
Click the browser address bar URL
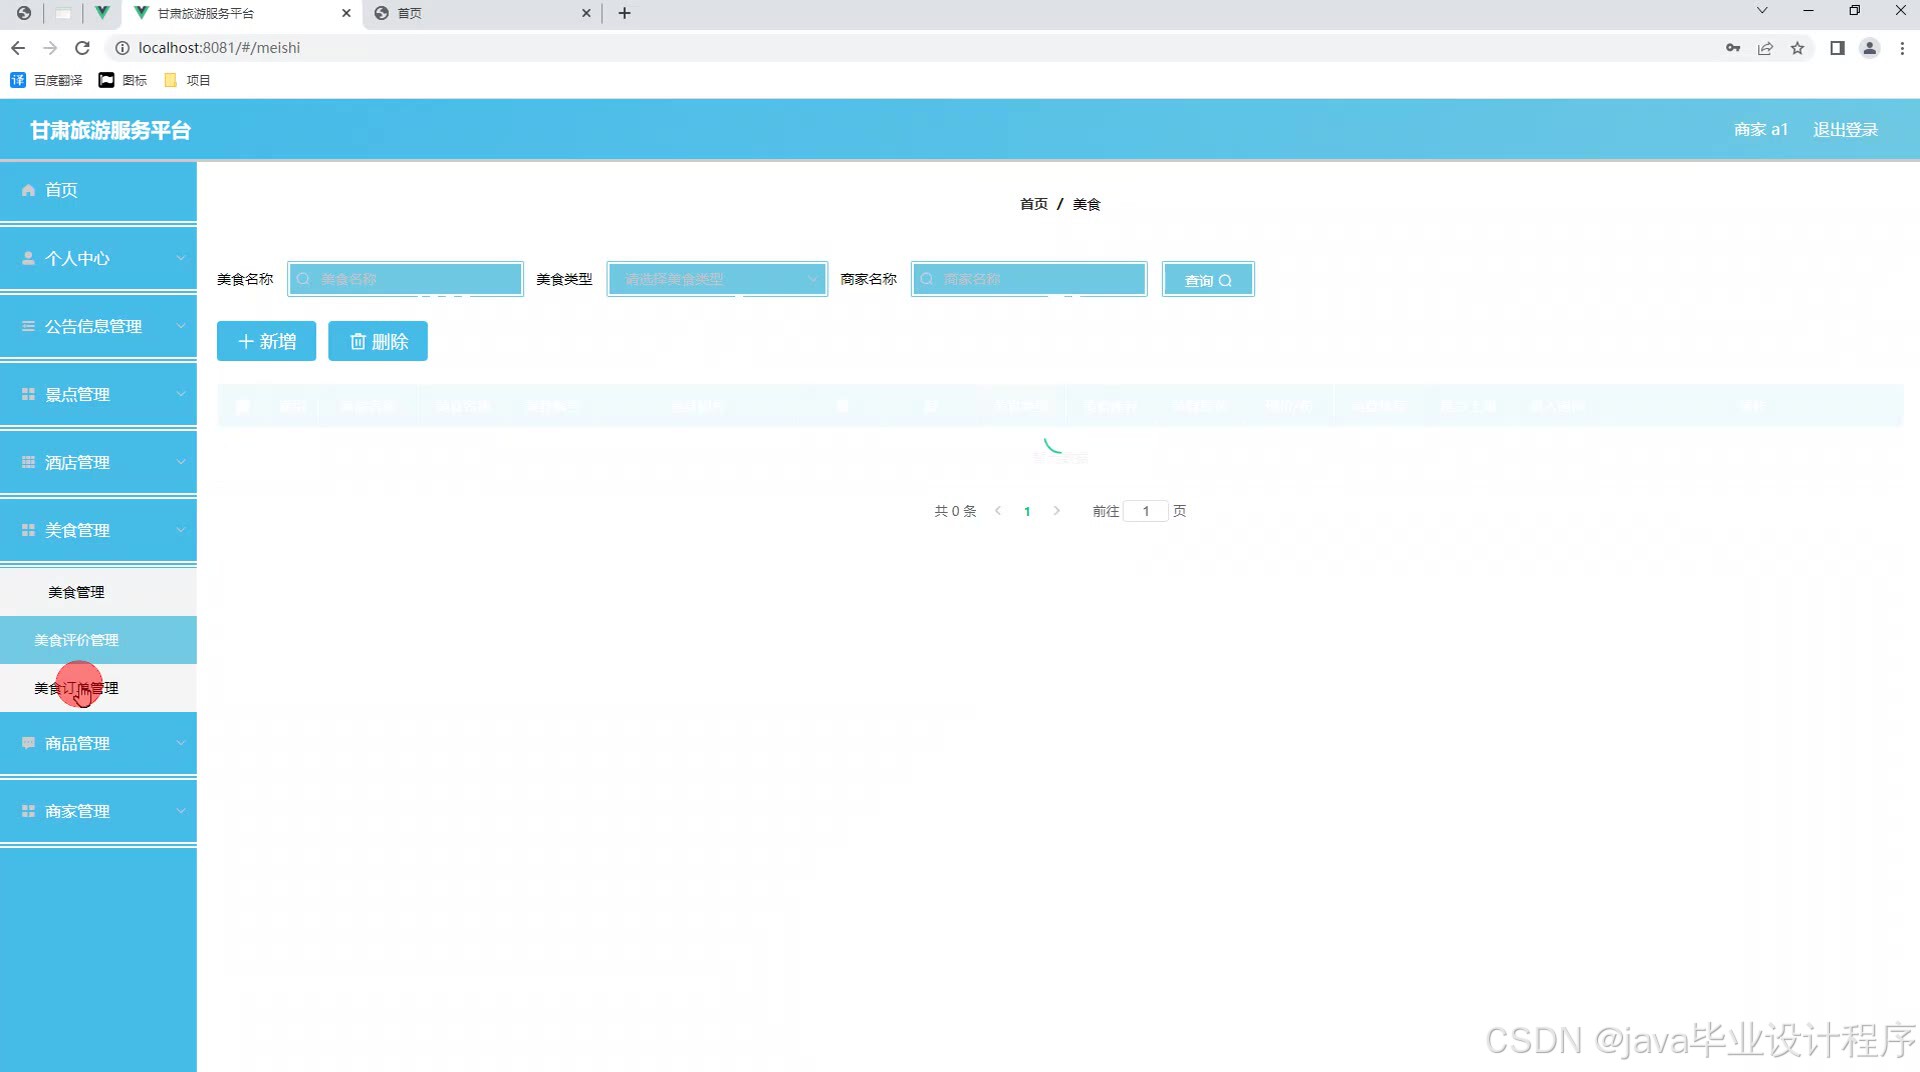219,48
